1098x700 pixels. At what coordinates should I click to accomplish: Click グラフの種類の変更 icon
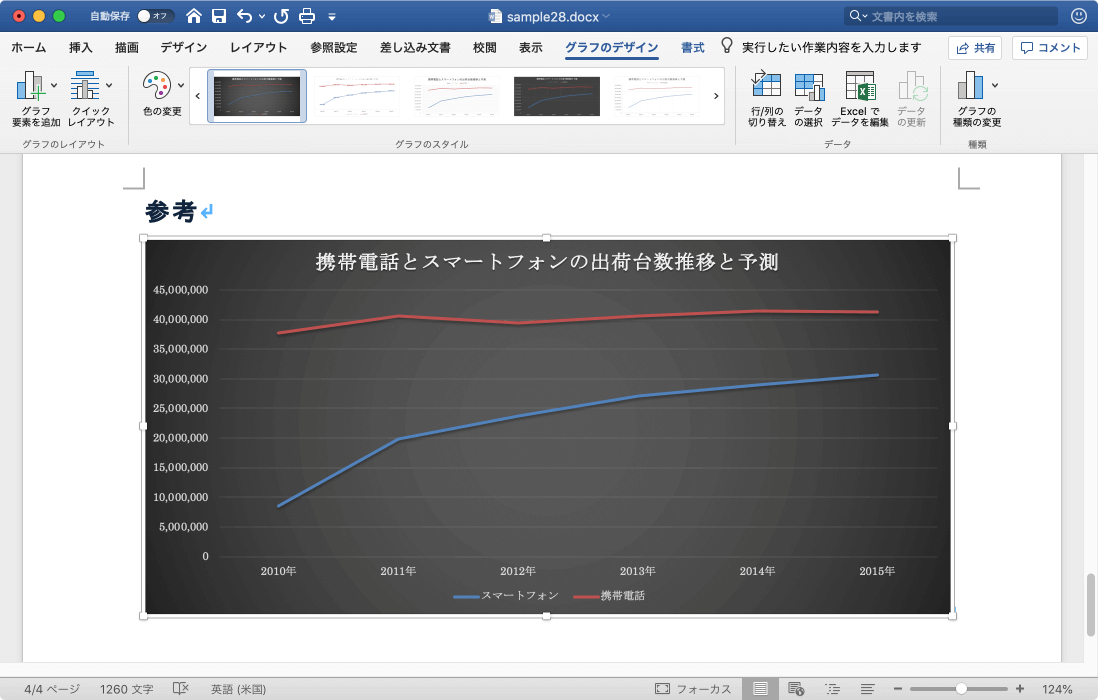click(x=971, y=86)
